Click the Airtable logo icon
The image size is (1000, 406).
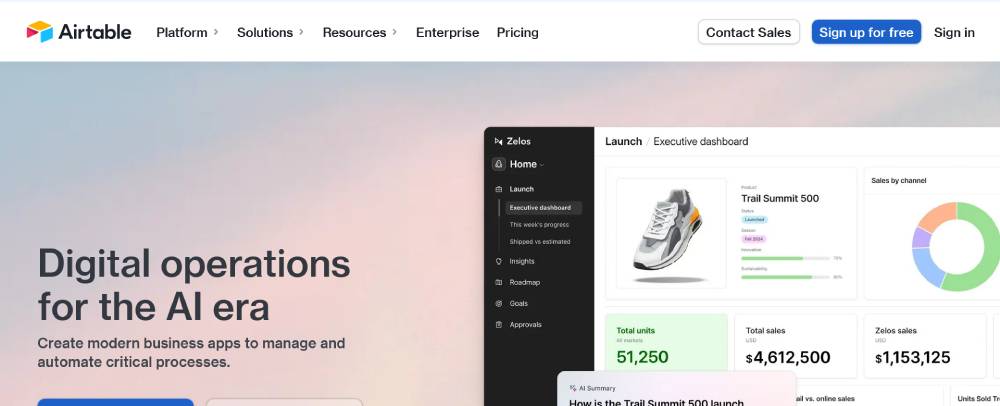tap(40, 32)
